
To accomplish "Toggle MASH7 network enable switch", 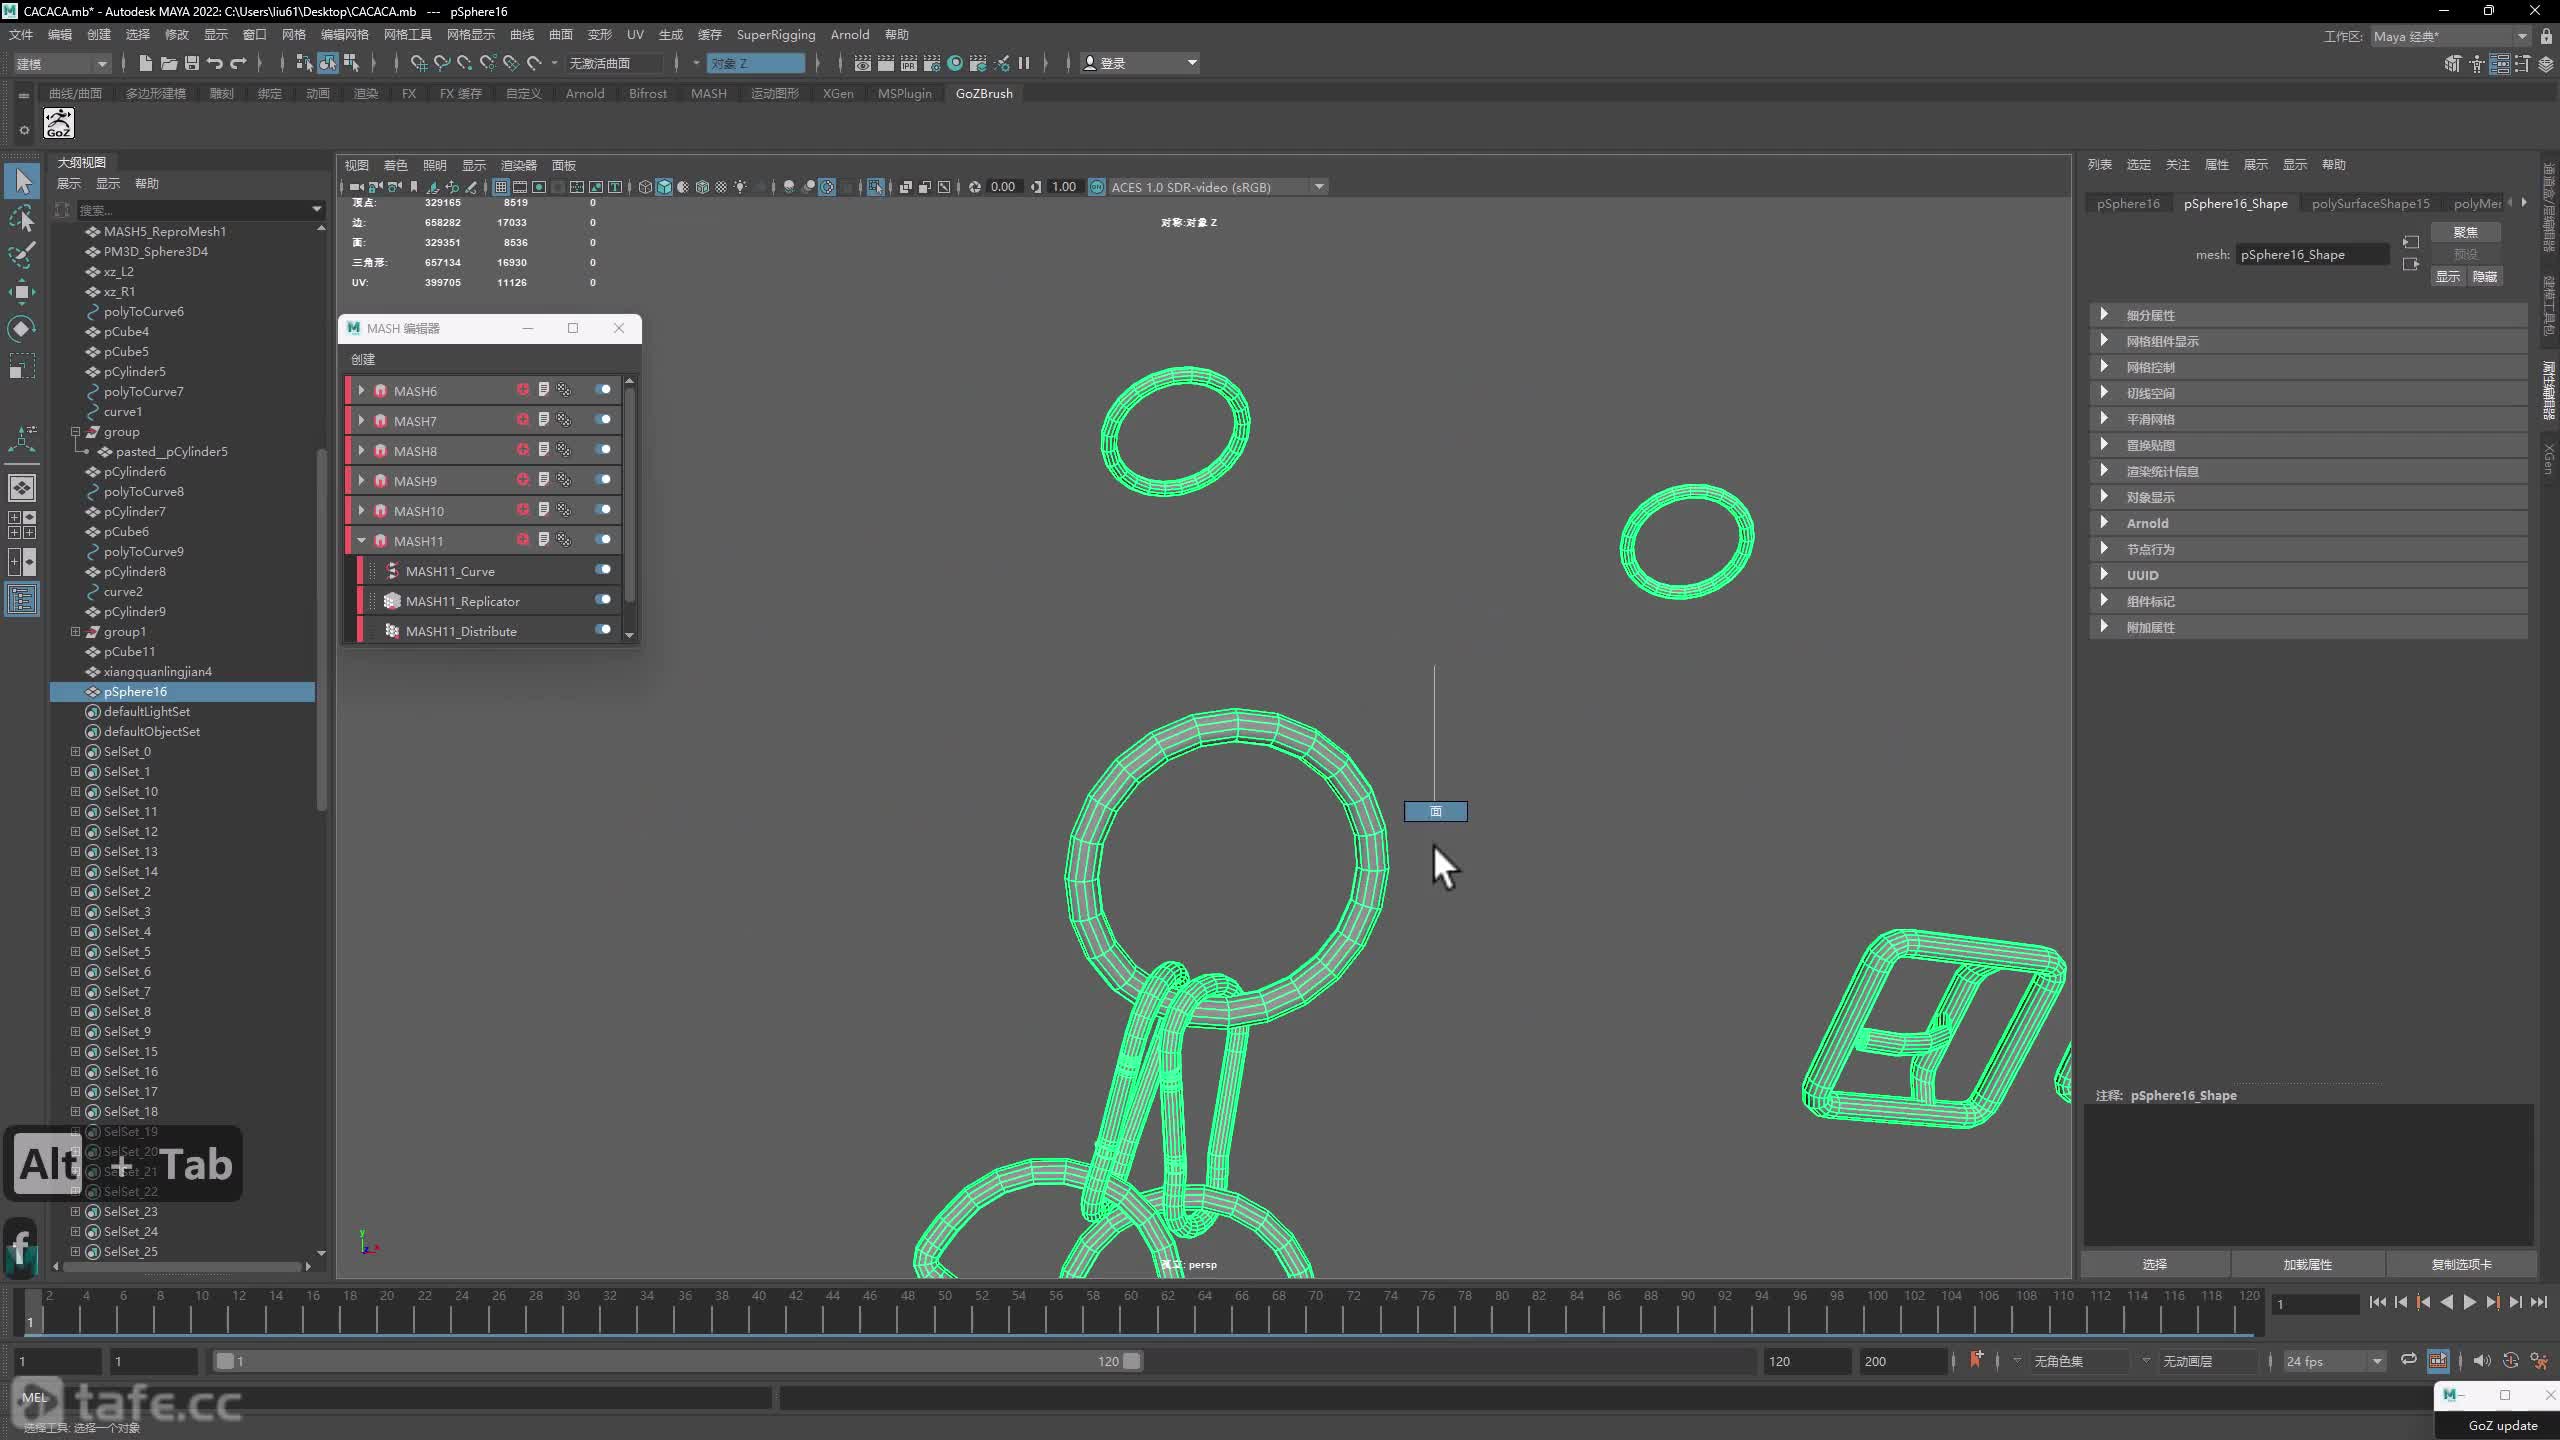I will click(603, 420).
